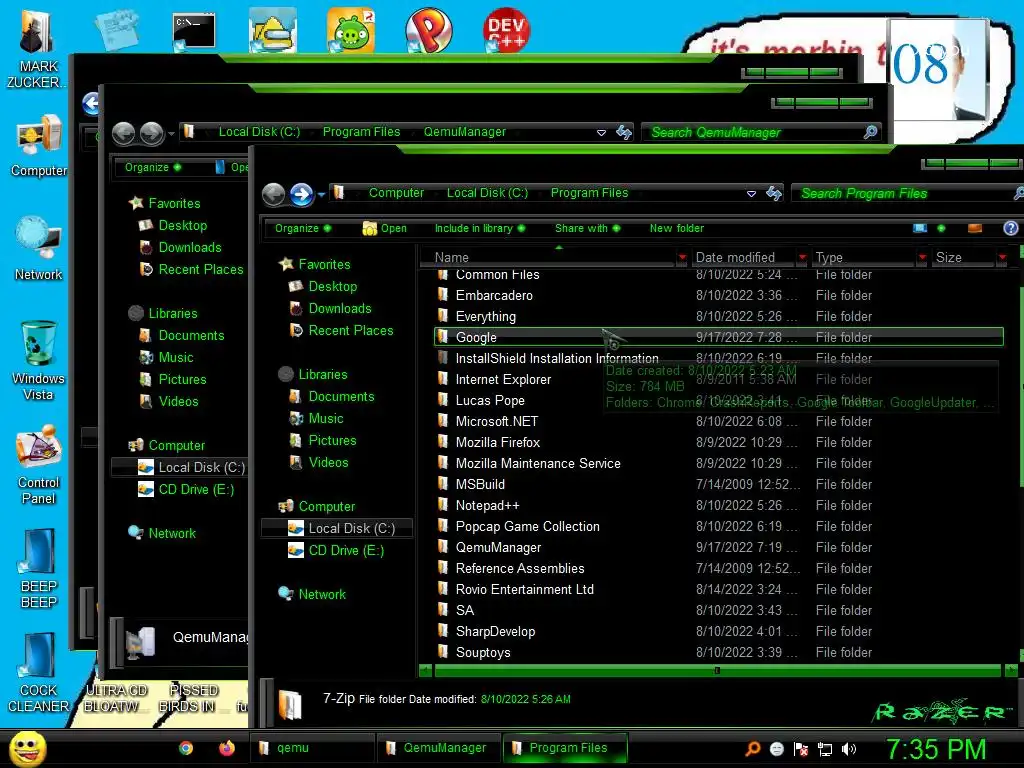Toggle the preview pane icon
Image resolution: width=1024 pixels, height=768 pixels.
point(975,228)
